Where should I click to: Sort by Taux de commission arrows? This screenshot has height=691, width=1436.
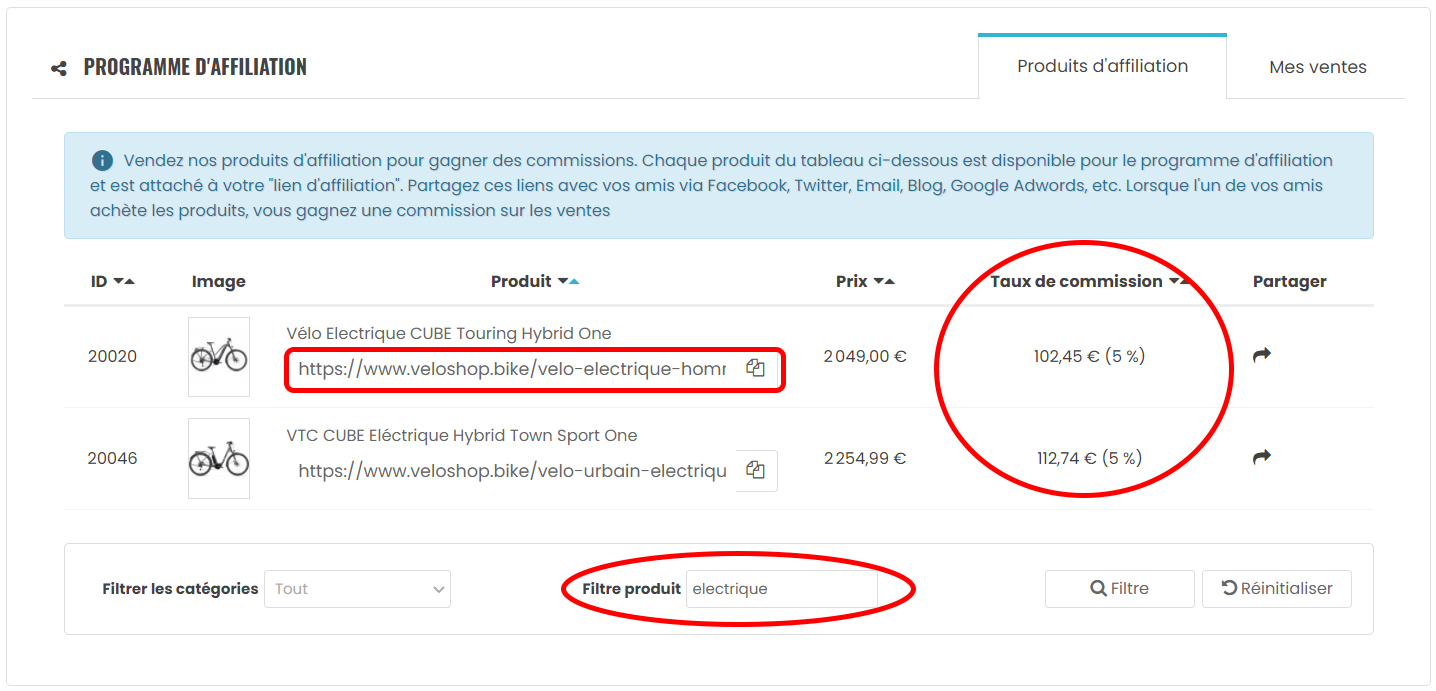point(1178,282)
